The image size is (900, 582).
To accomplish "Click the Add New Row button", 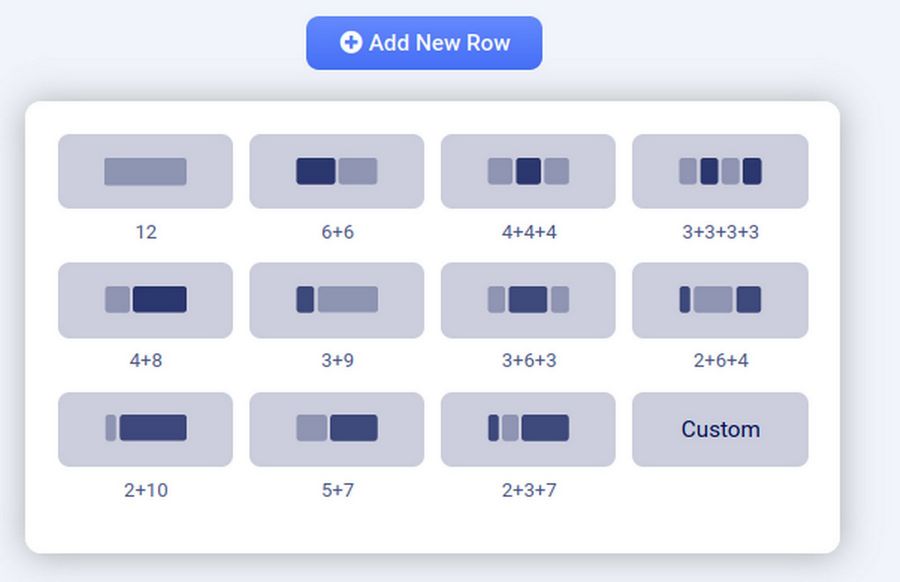I will click(424, 43).
